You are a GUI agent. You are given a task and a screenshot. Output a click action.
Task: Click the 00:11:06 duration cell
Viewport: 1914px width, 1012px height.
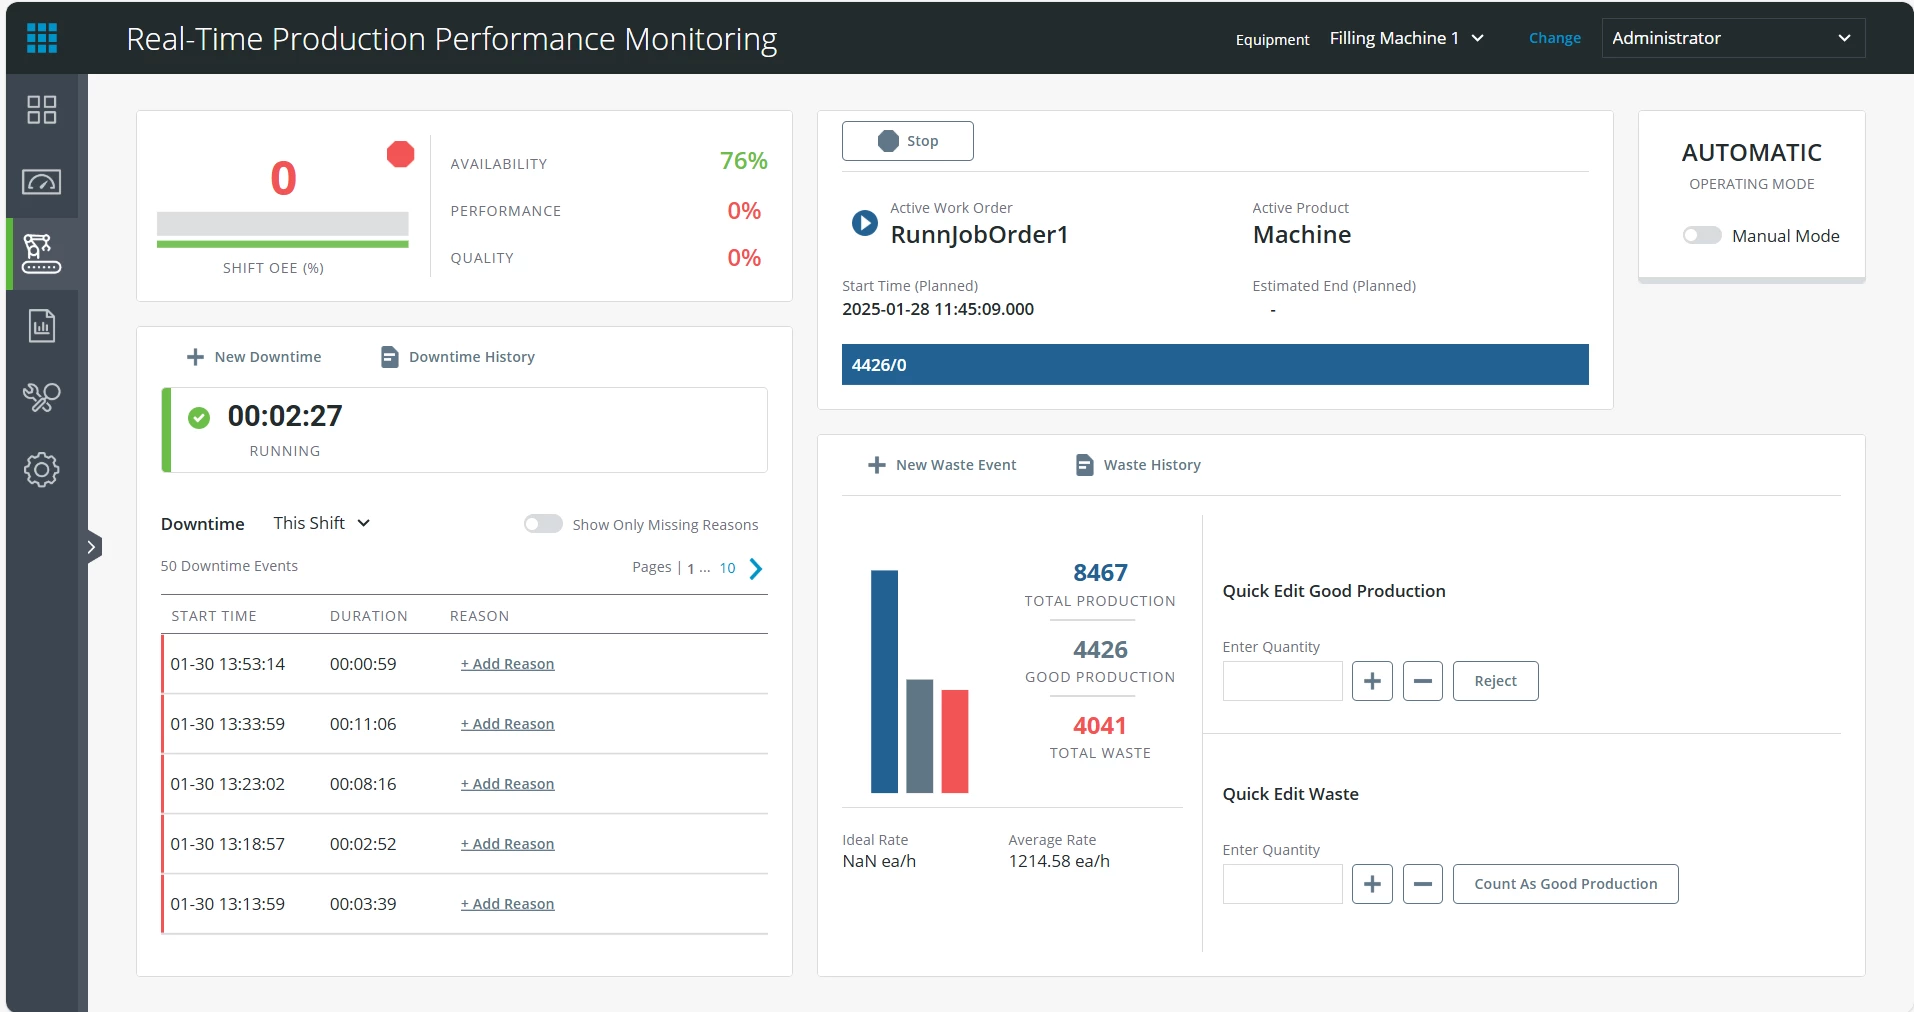click(363, 724)
